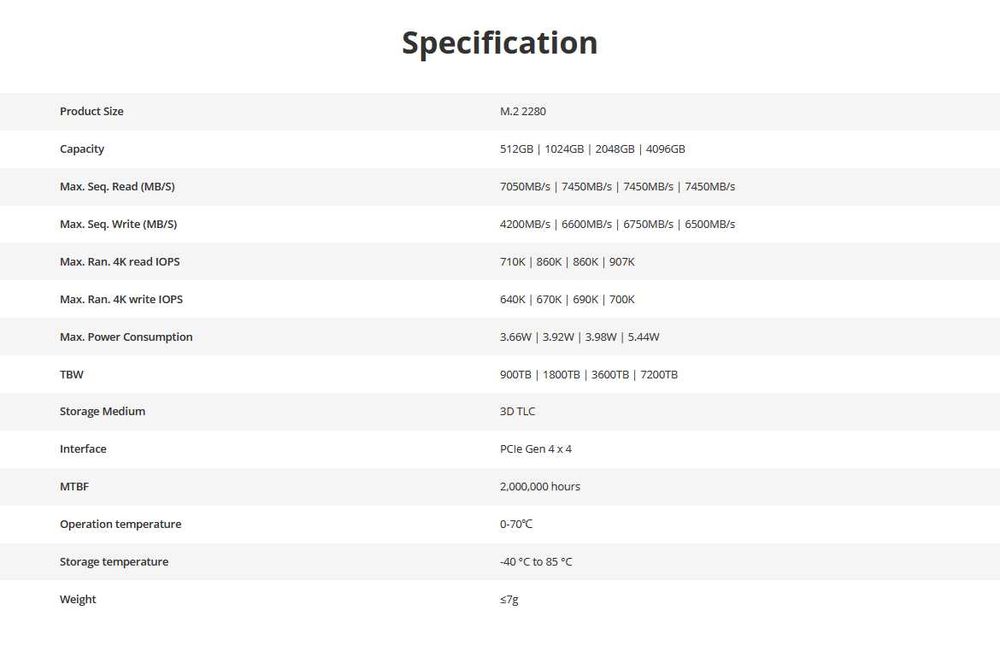Click the sequential write values starting 4200MB/s

click(x=617, y=224)
